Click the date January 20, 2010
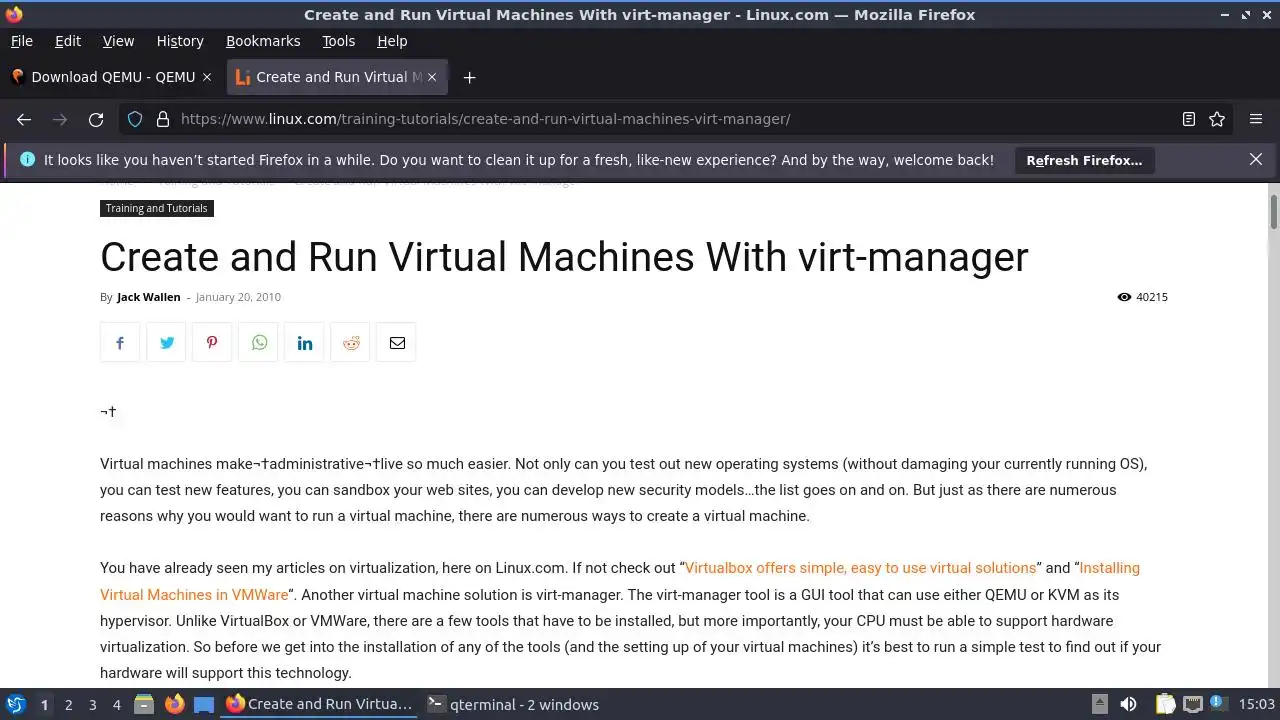 pos(238,297)
